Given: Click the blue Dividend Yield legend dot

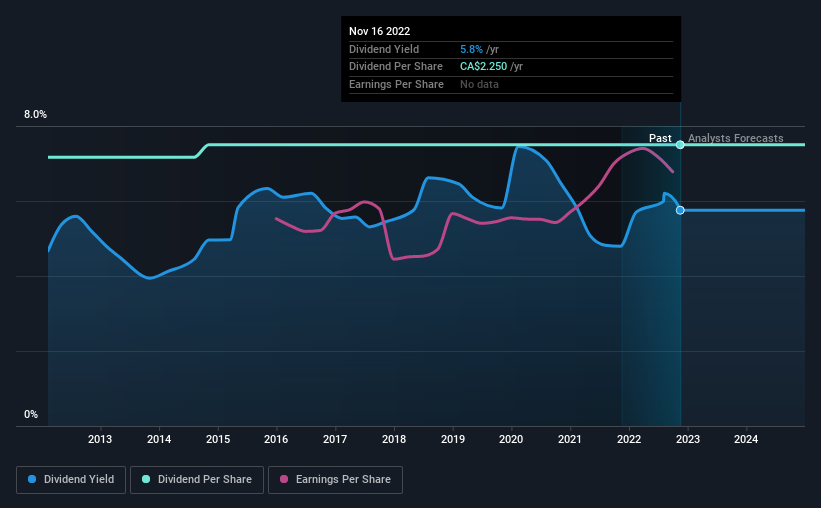Looking at the screenshot, I should point(32,479).
